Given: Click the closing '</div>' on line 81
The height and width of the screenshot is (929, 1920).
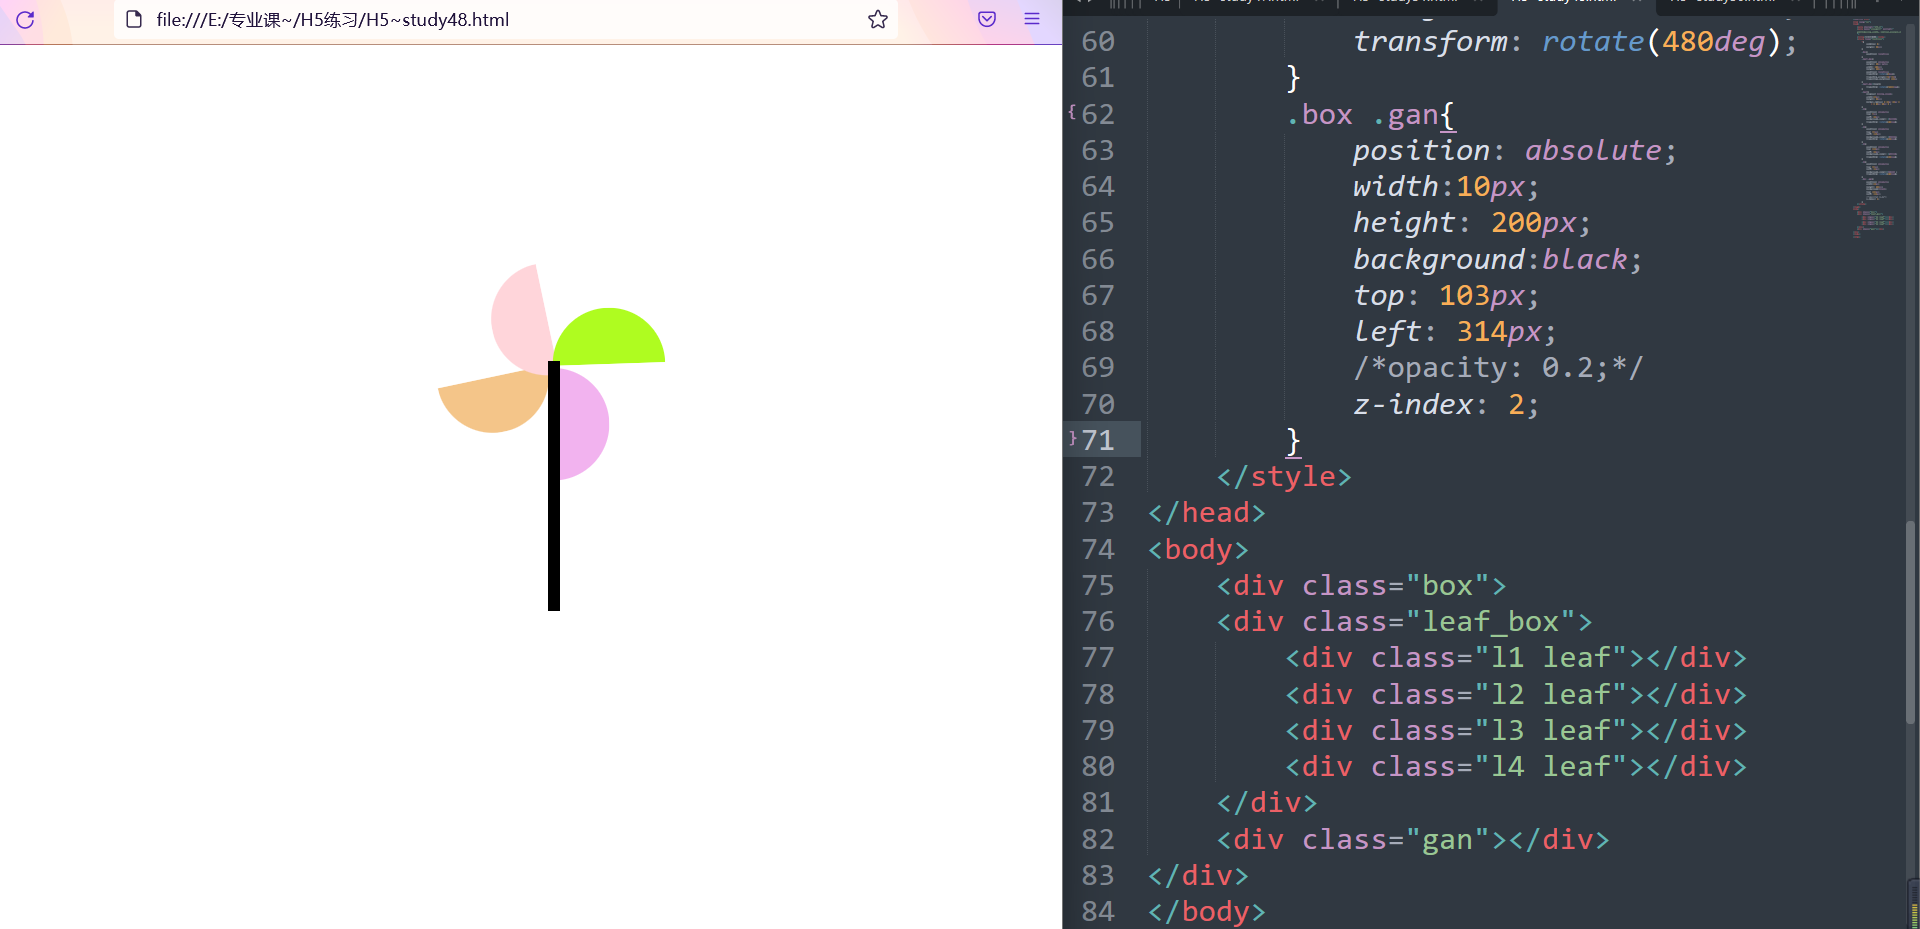Looking at the screenshot, I should [x=1267, y=802].
